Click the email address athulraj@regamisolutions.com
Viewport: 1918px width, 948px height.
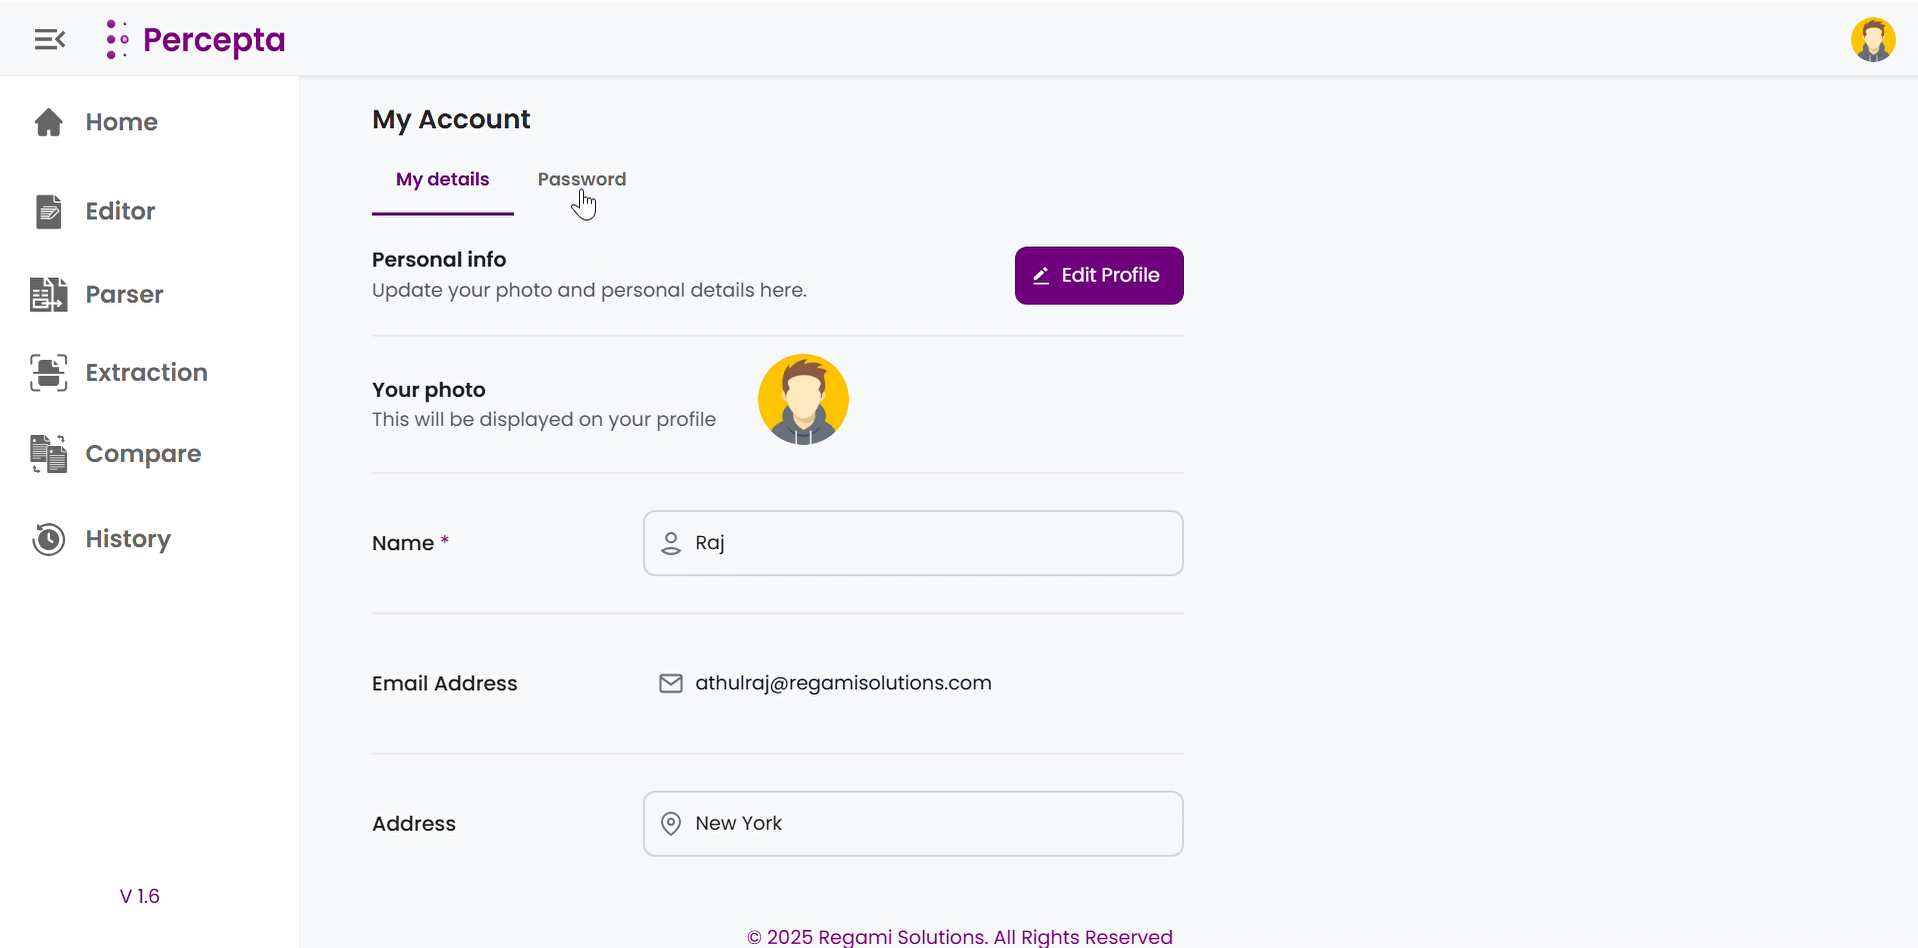(842, 683)
